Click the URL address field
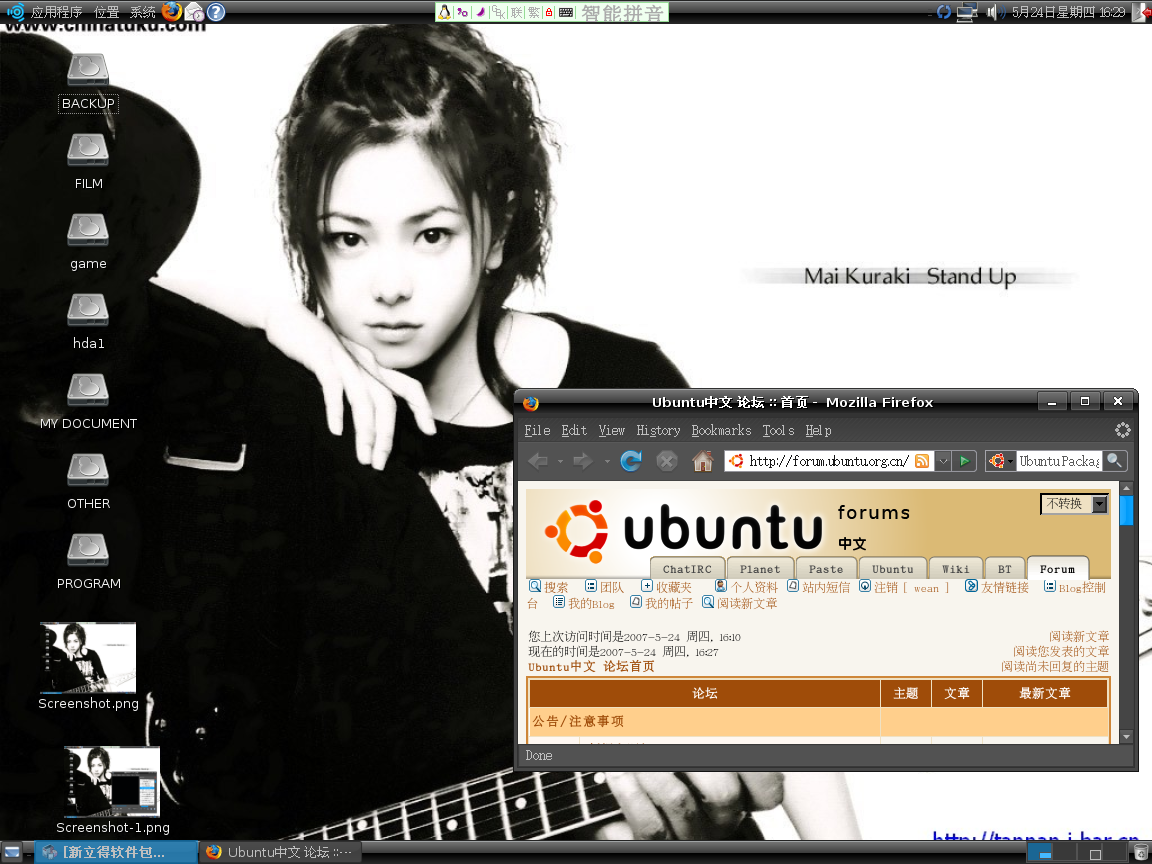1152x864 pixels. click(829, 461)
